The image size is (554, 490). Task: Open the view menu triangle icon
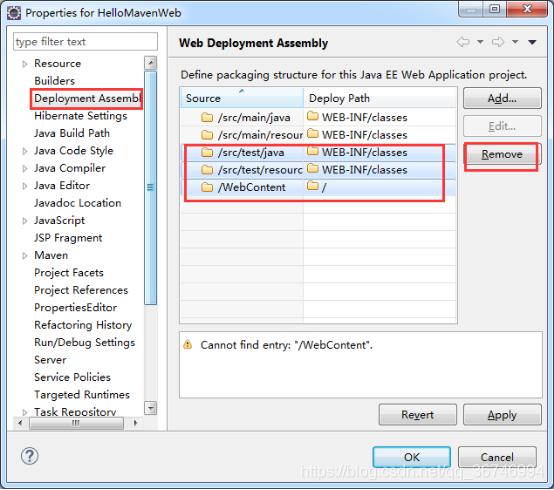pos(532,42)
